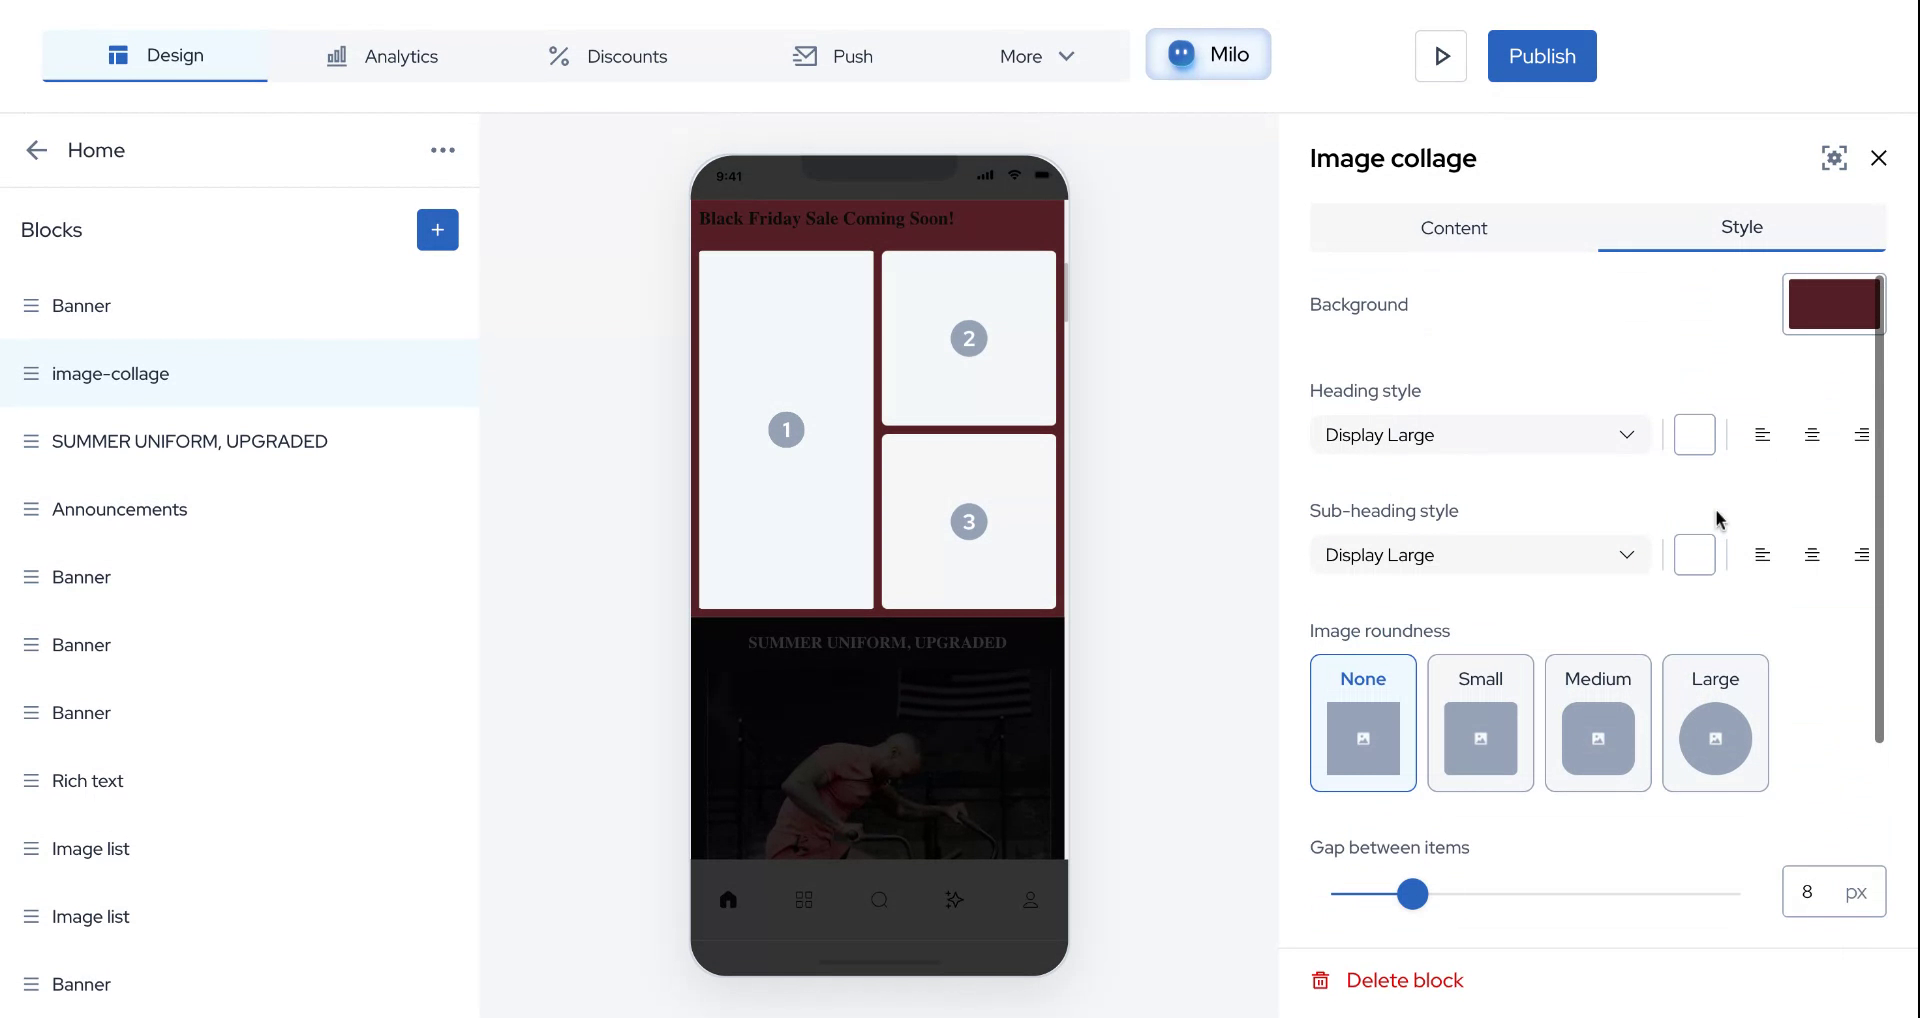
Task: Click the preview play button
Action: point(1441,56)
